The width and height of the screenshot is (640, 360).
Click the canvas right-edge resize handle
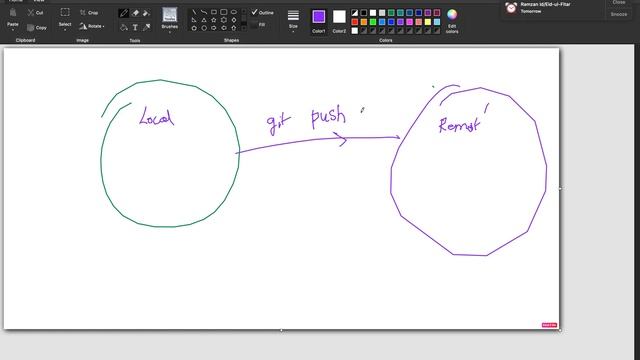coord(560,189)
